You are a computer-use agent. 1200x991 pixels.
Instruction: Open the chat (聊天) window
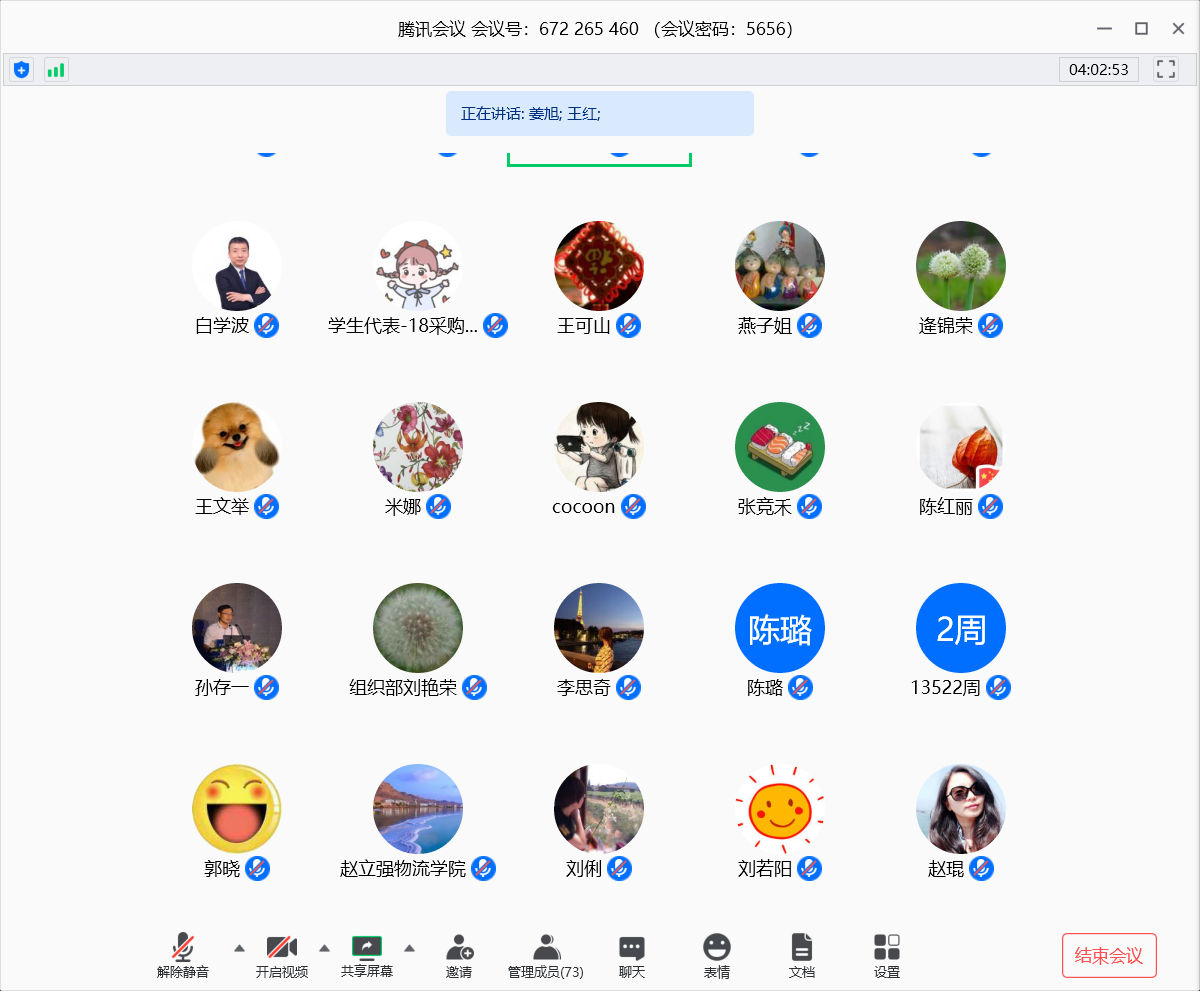tap(631, 954)
